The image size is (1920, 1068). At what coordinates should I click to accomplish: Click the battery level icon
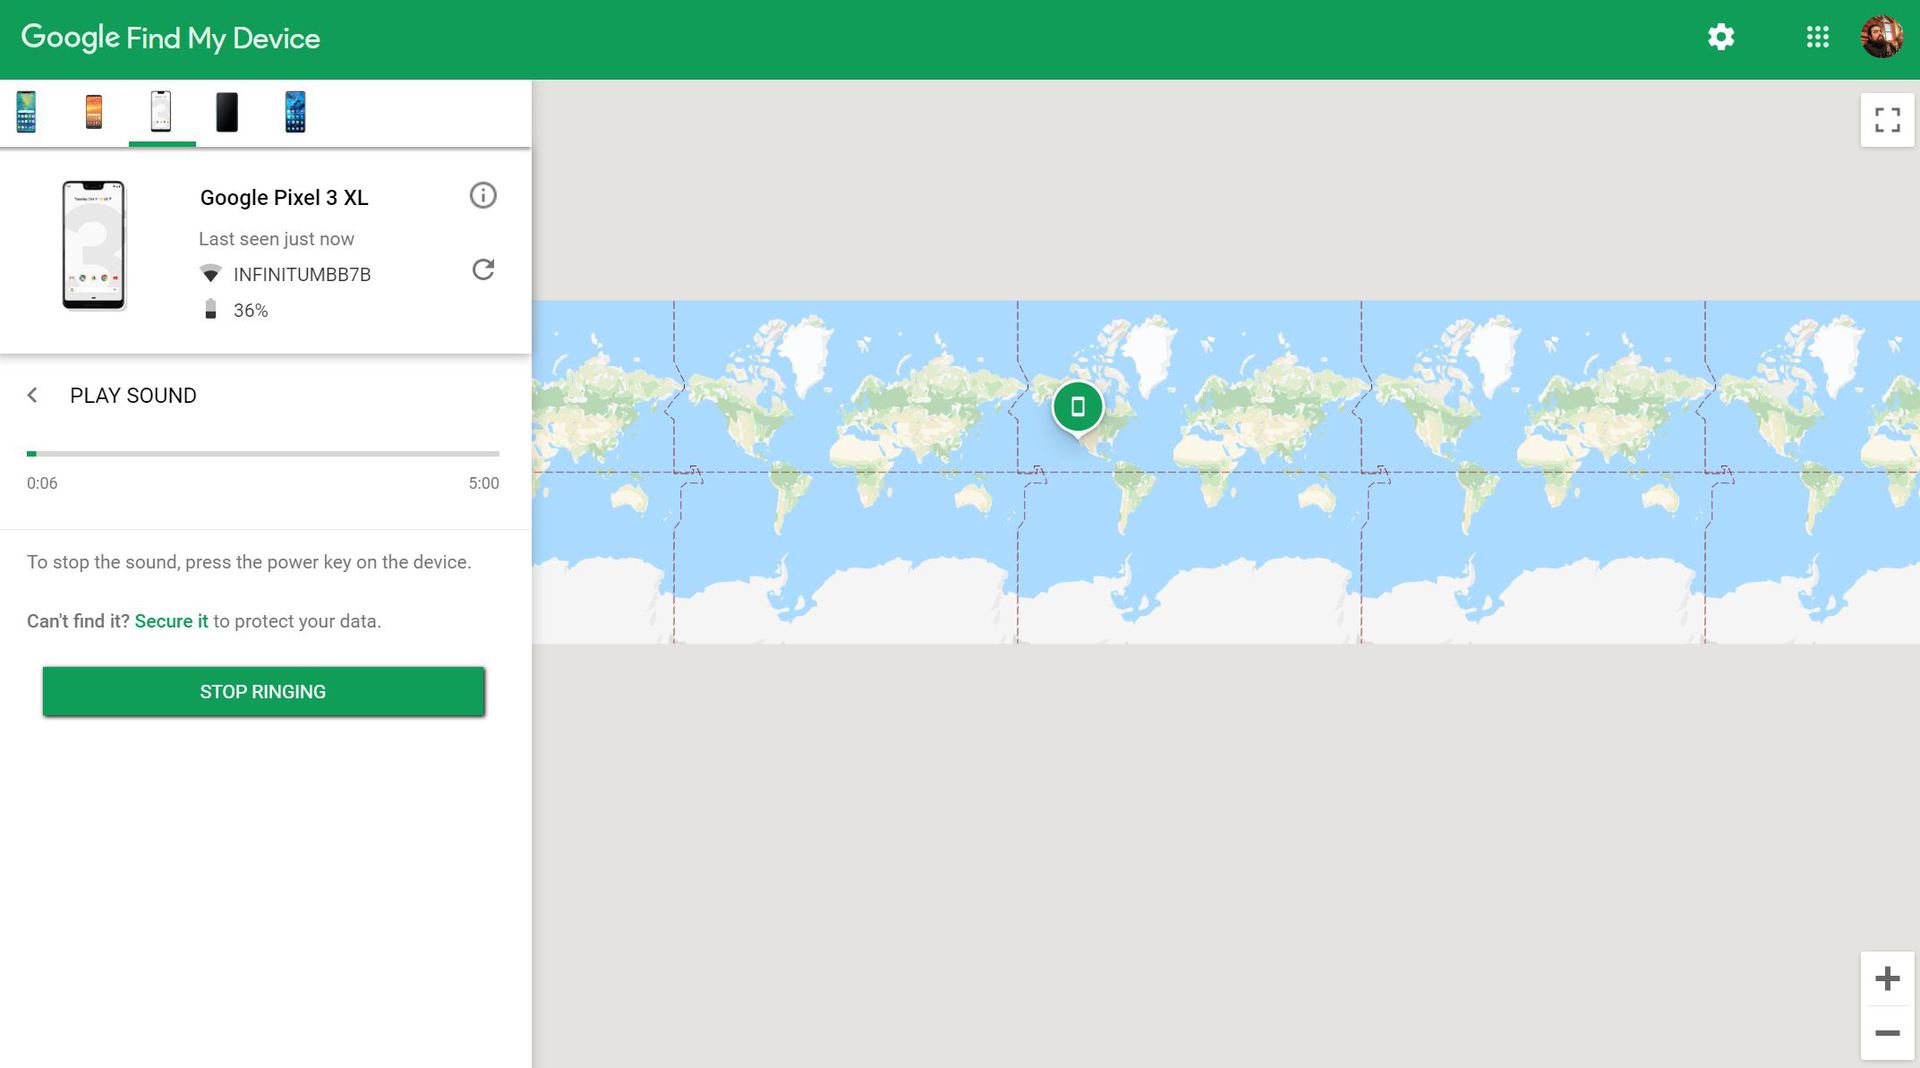tap(210, 310)
